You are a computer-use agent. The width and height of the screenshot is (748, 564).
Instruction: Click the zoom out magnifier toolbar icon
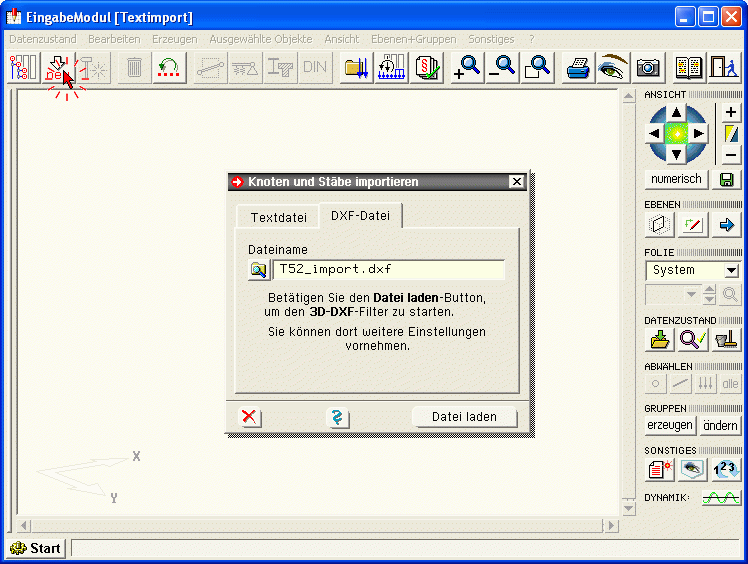[x=502, y=67]
